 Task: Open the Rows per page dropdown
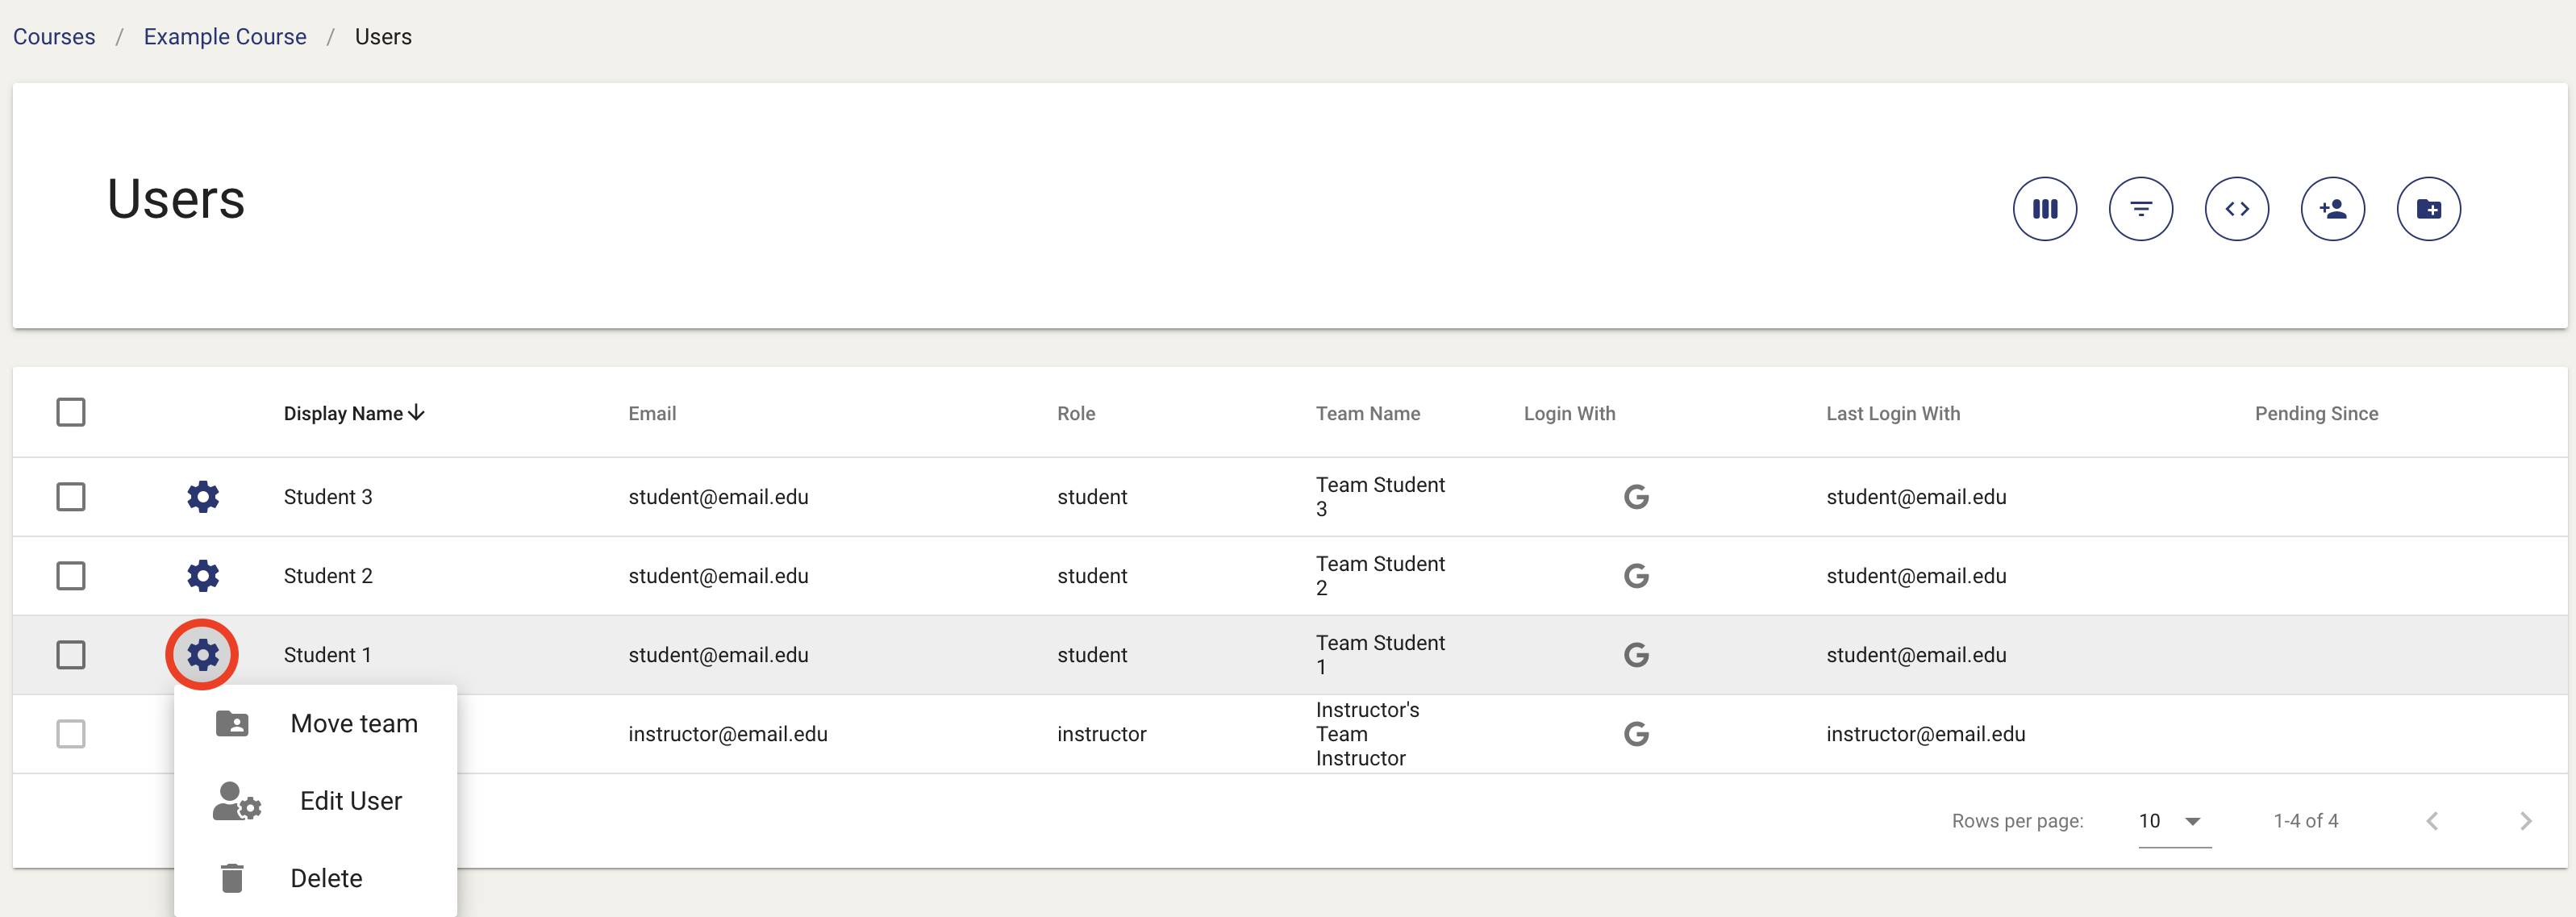point(2172,820)
